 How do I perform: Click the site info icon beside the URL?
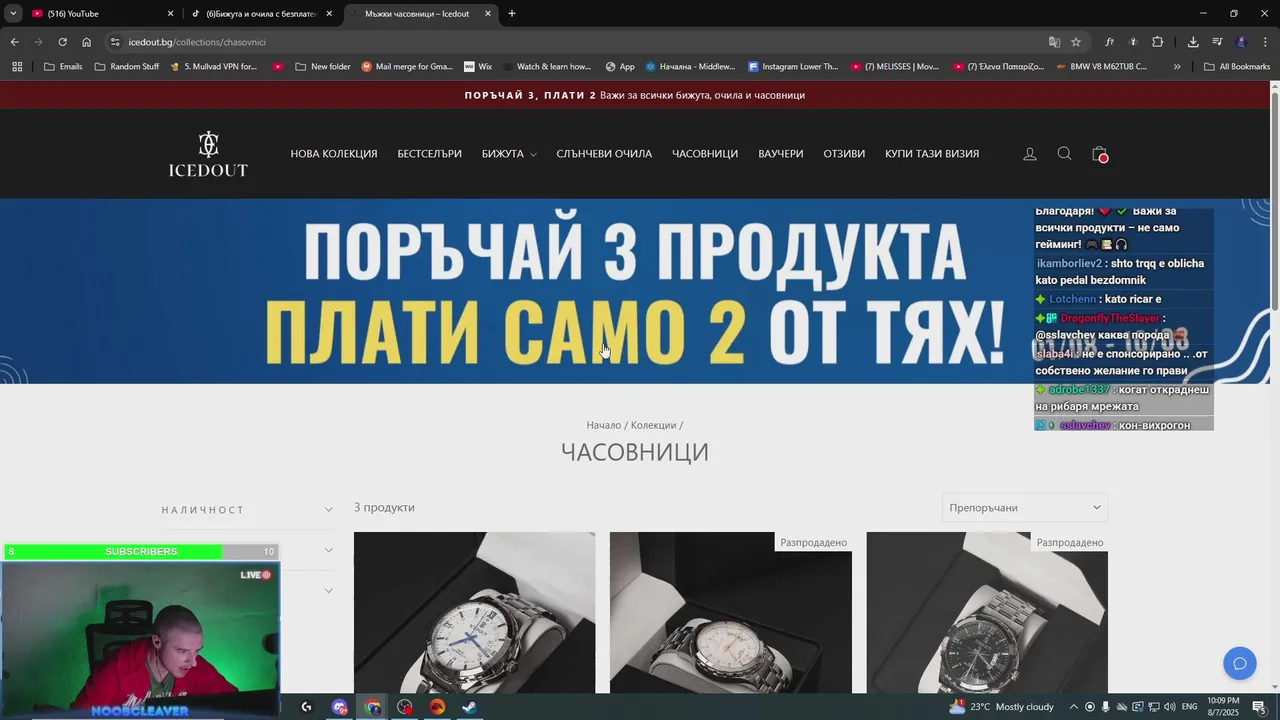(115, 42)
